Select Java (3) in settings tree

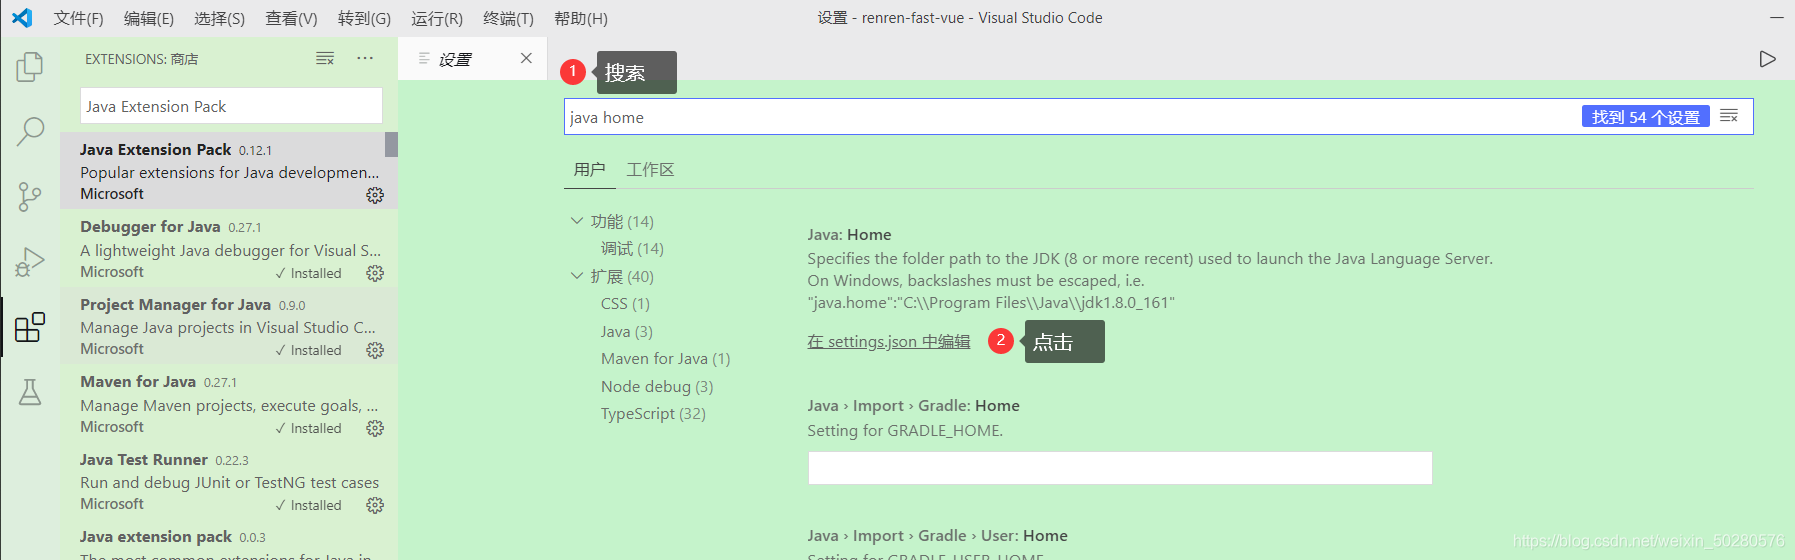click(626, 331)
